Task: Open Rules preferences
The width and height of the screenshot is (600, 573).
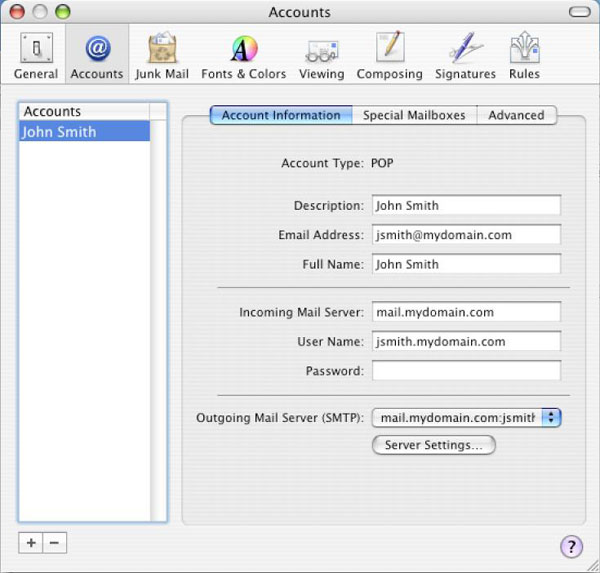Action: 525,56
